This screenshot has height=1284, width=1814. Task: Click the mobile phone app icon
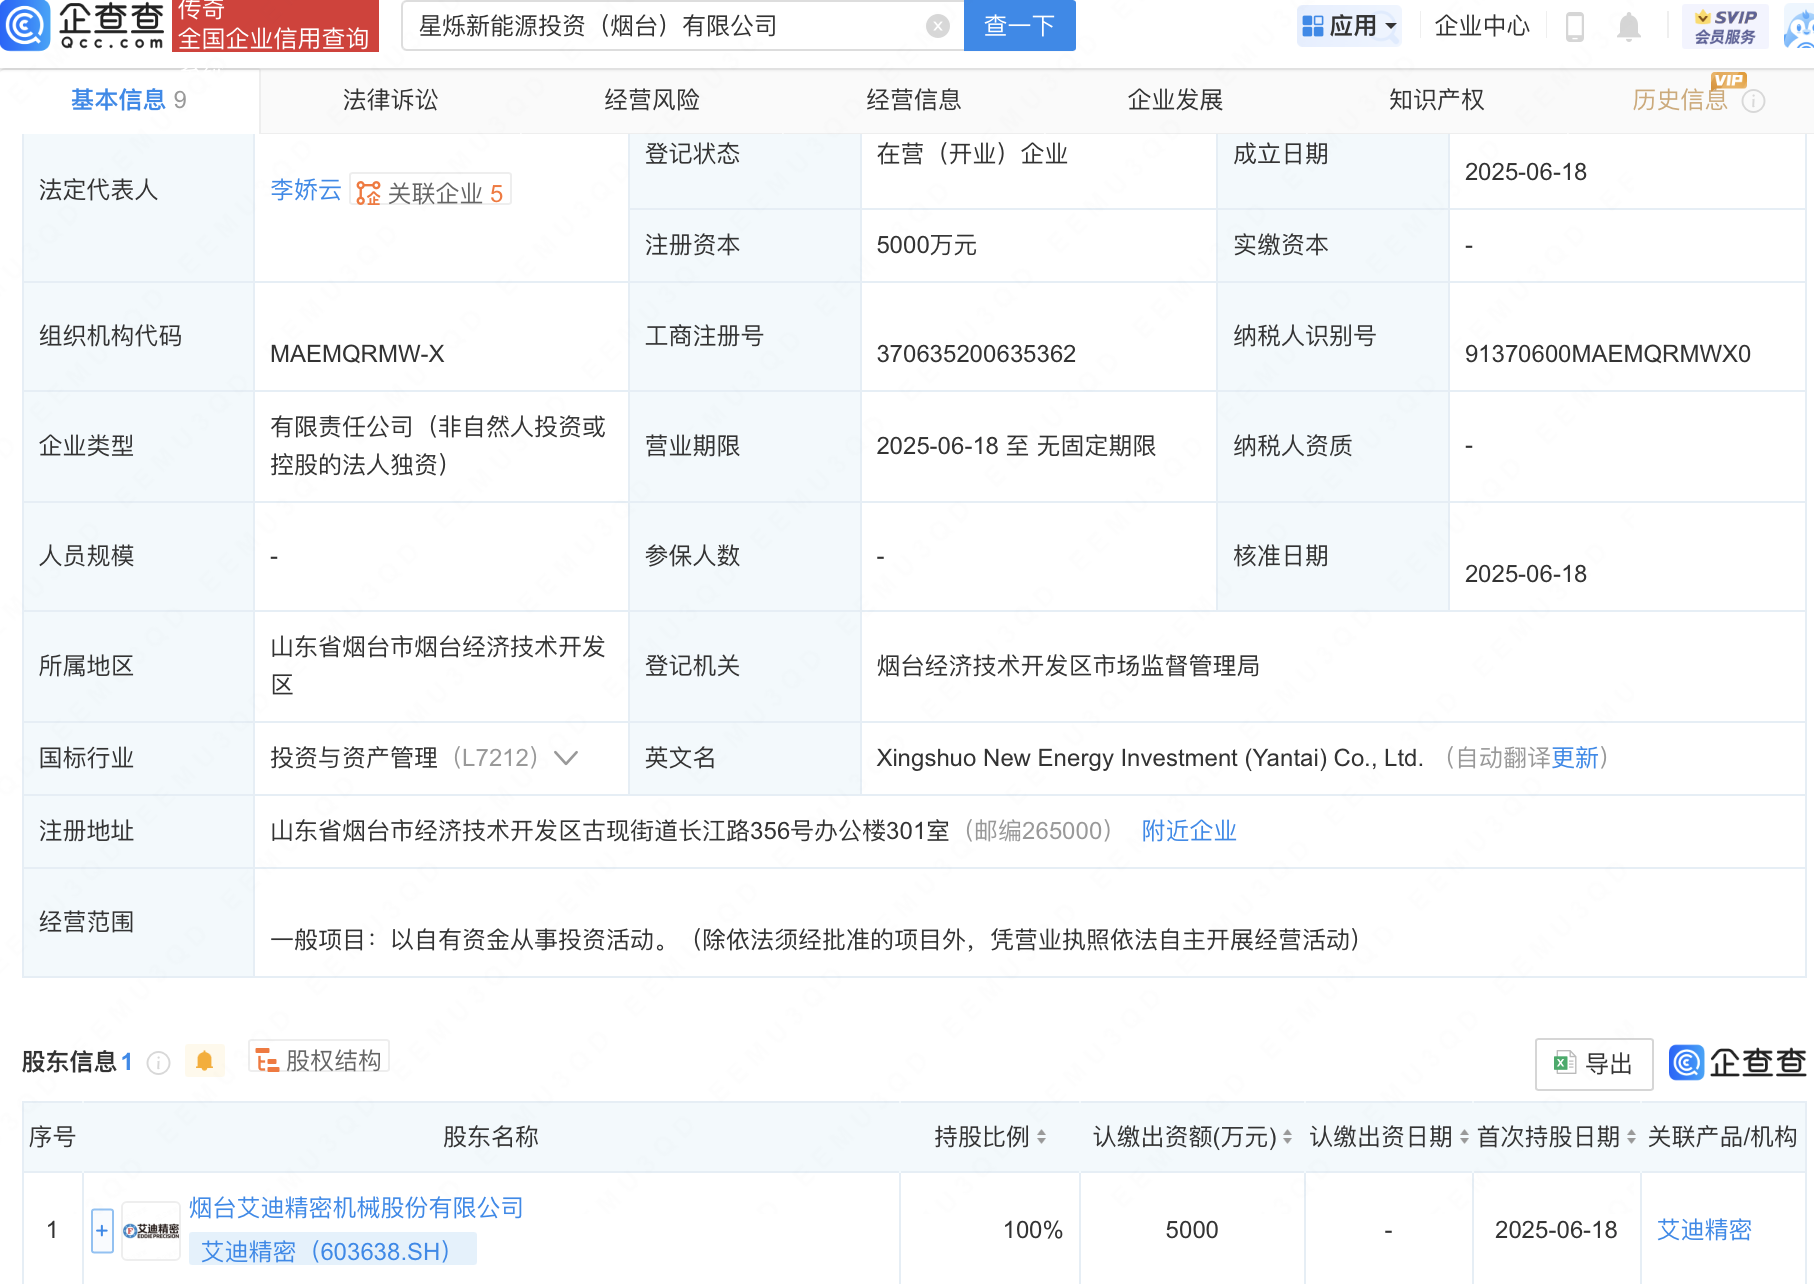(1574, 26)
